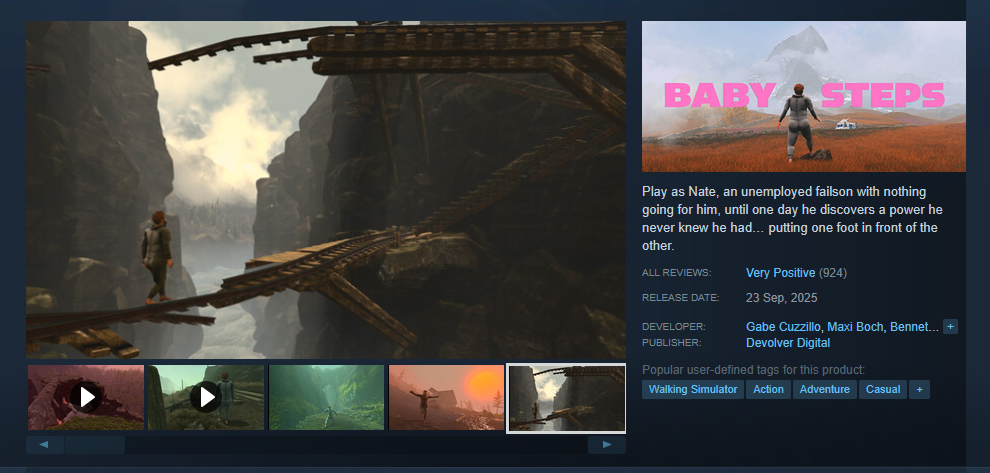Viewport: 990px width, 473px height.
Task: Open developer Maxi Boch's page
Action: tap(856, 326)
